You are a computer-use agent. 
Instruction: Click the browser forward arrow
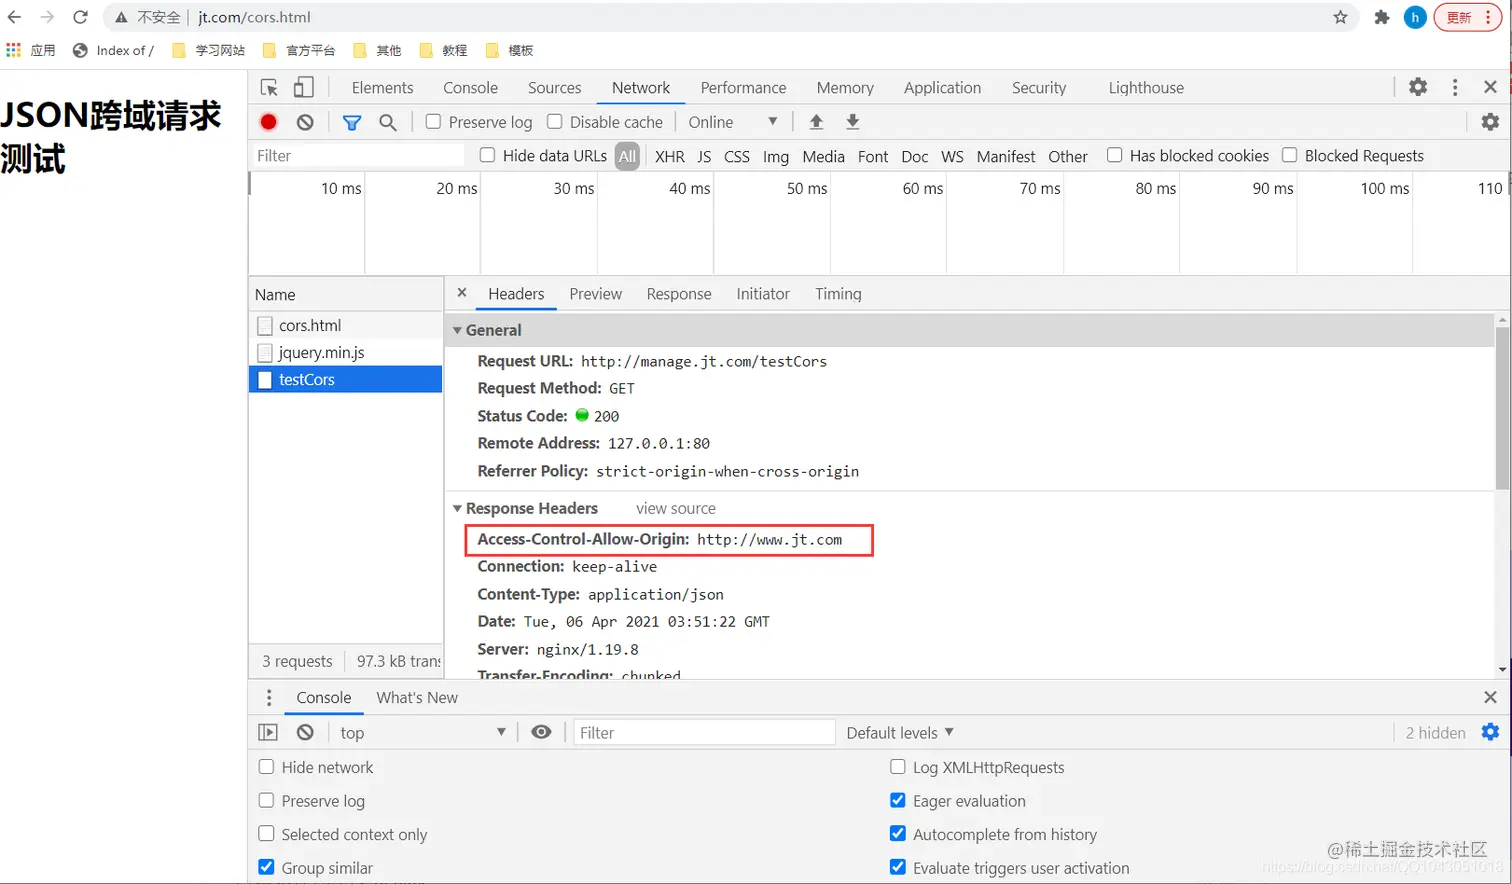click(47, 17)
